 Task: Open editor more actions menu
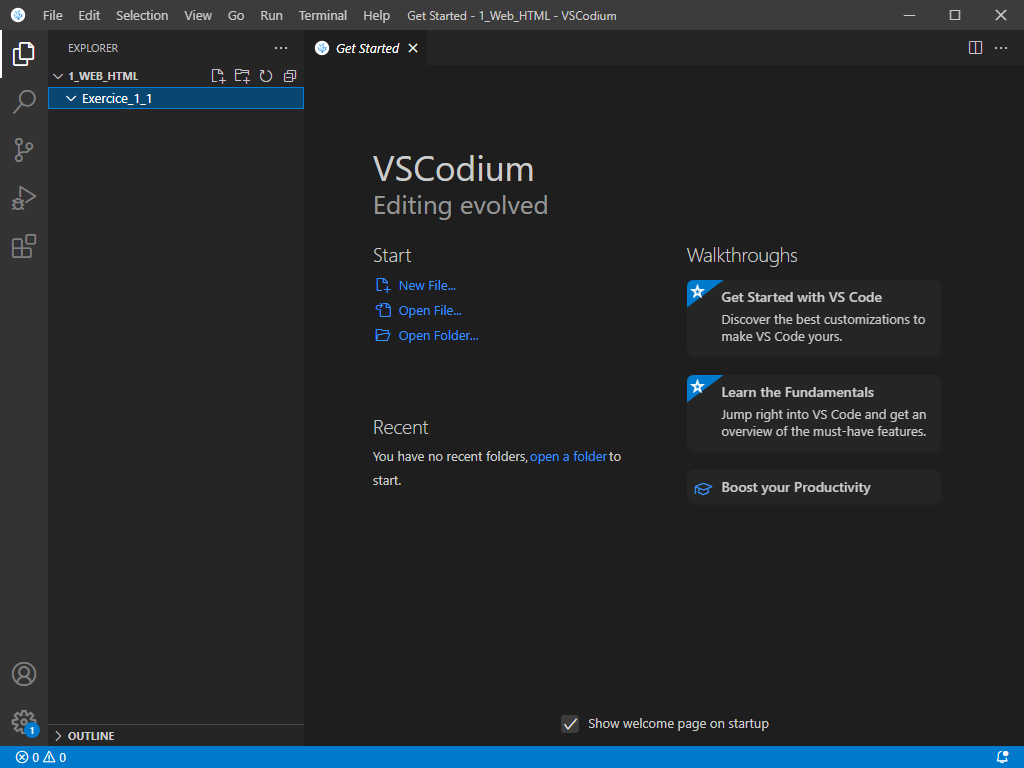(1000, 48)
